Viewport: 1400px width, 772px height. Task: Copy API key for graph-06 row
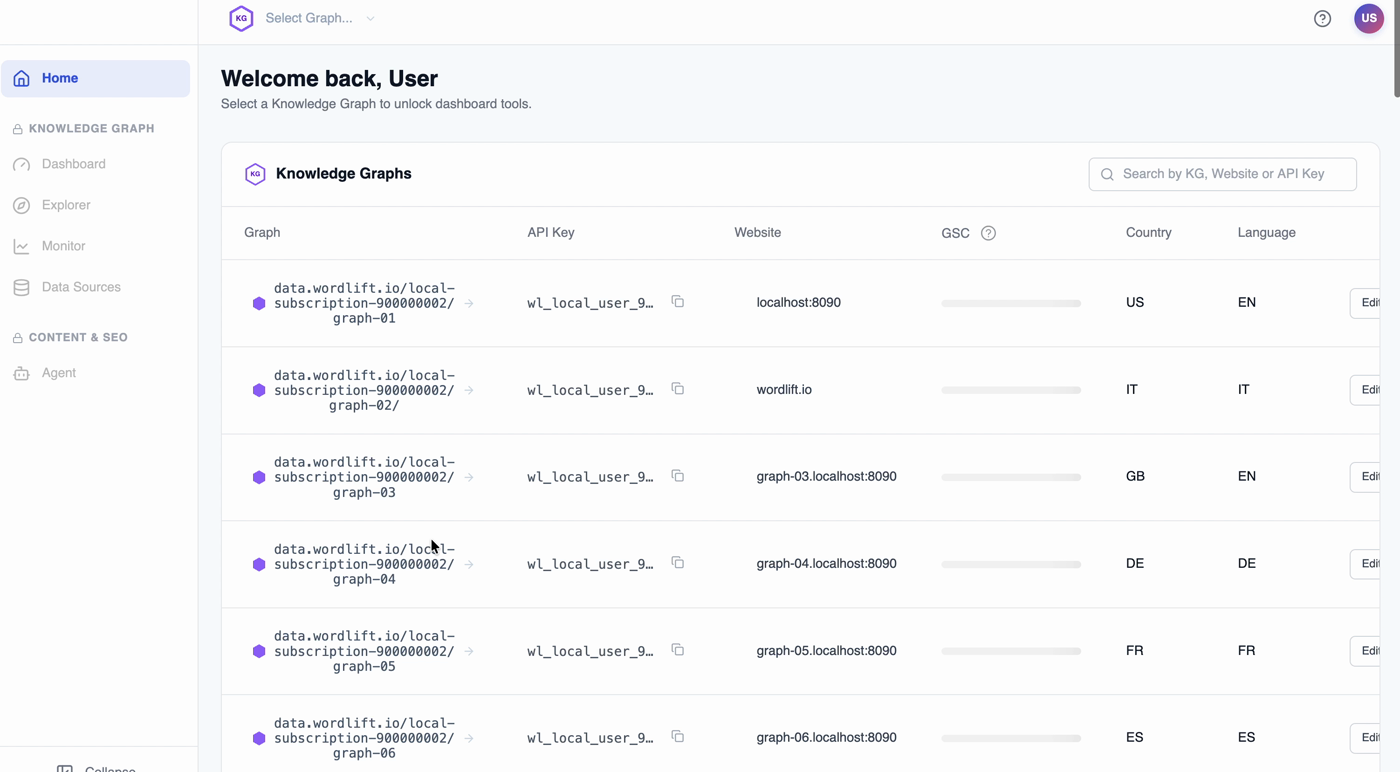pos(677,736)
